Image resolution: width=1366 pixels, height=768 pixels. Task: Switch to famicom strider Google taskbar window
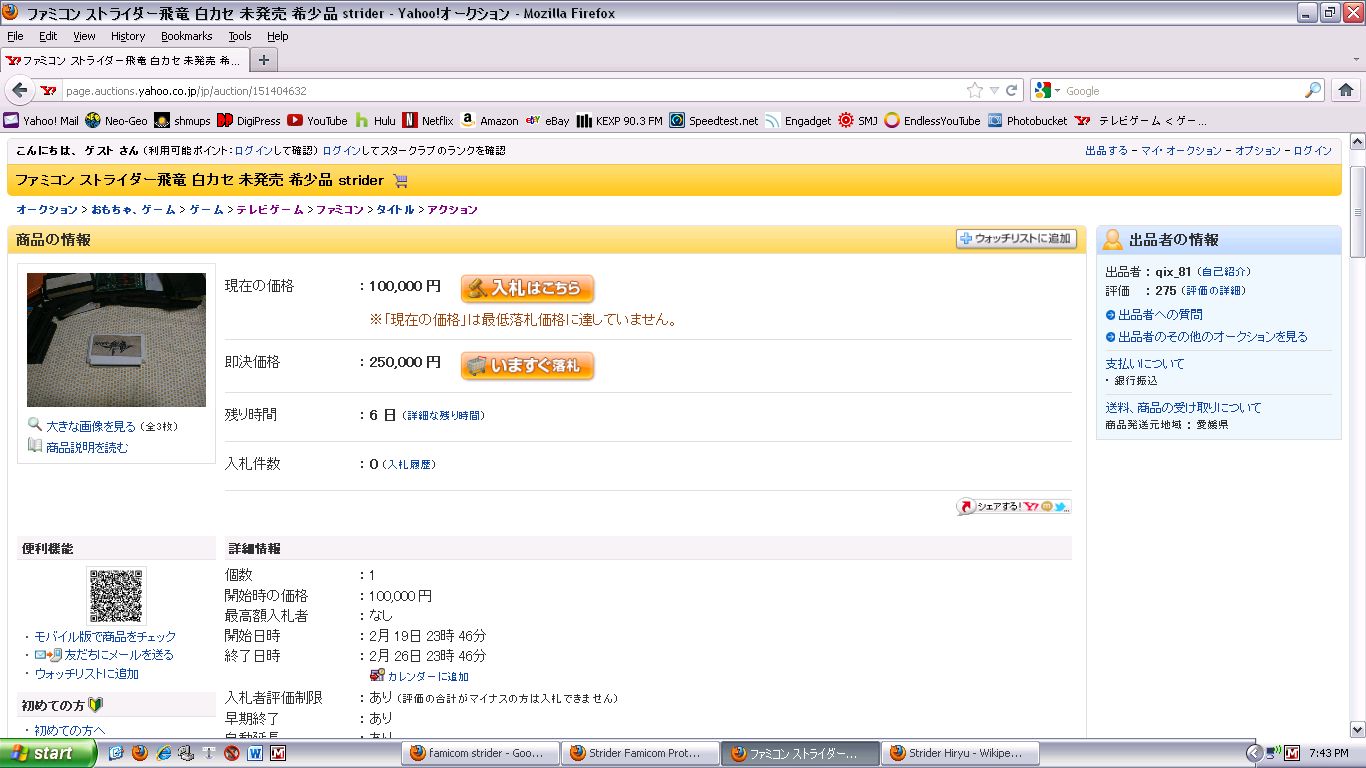478,753
